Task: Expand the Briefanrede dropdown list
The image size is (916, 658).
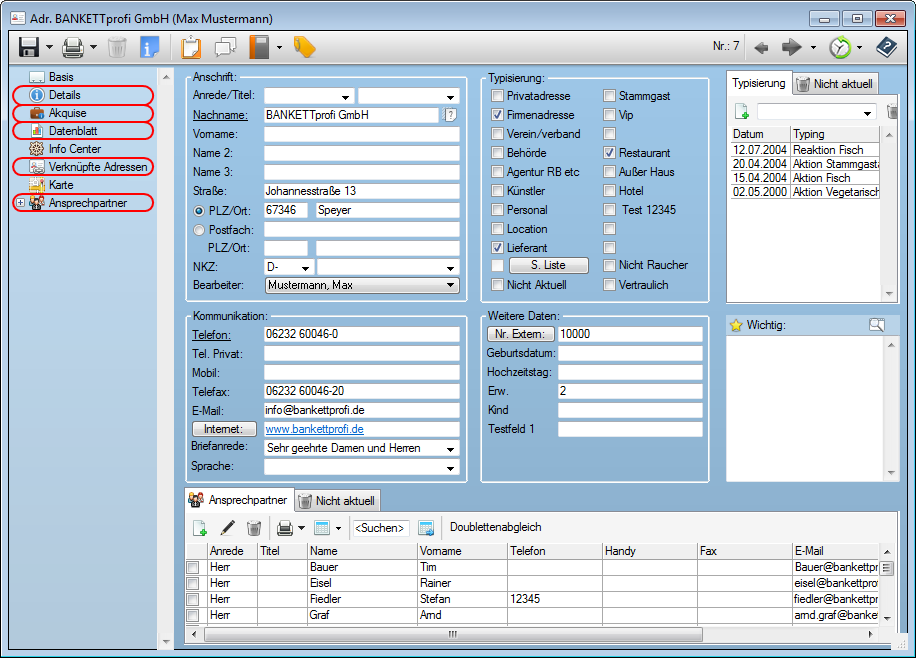Action: (x=450, y=448)
